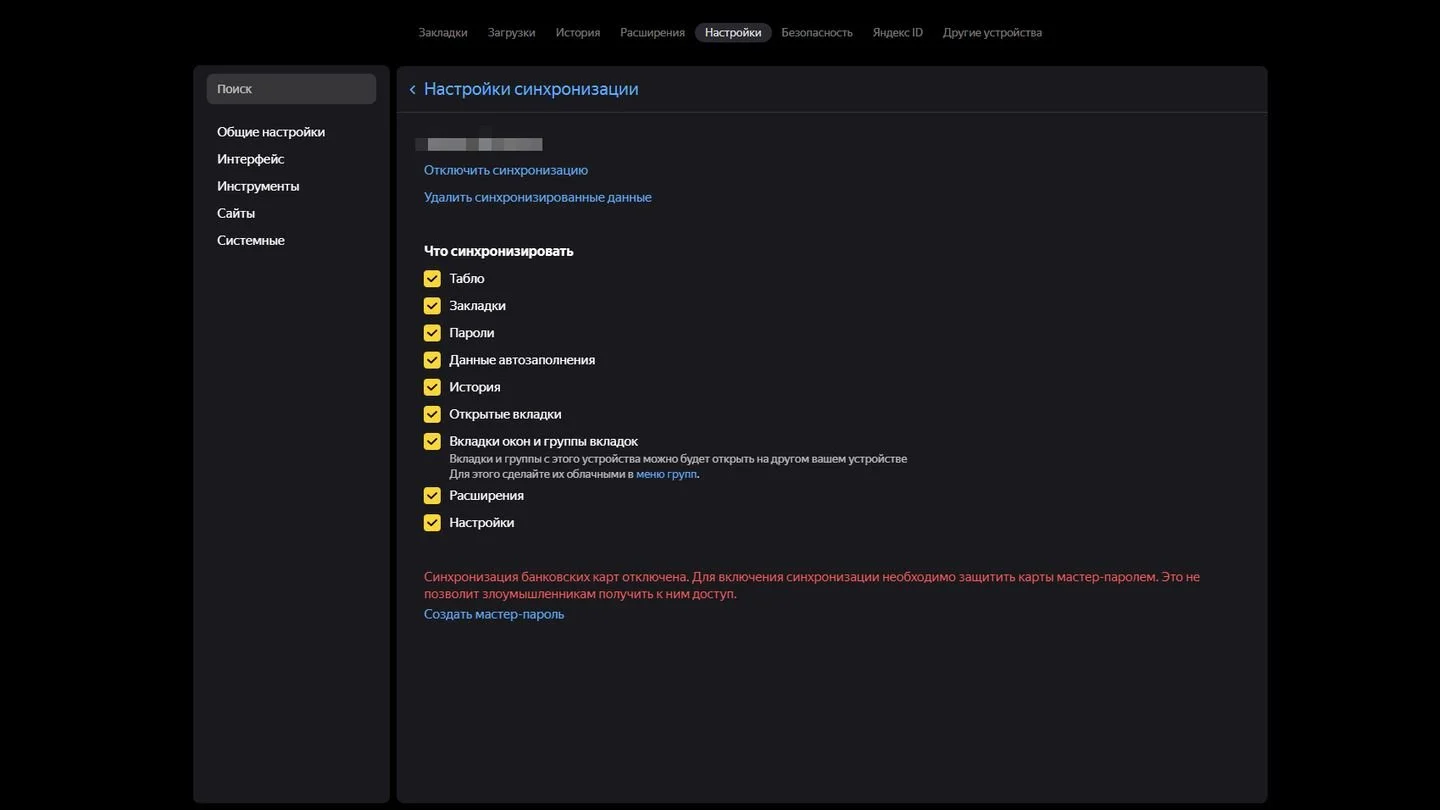Click Создать мастер-пароль link
Viewport: 1440px width, 810px height.
(x=494, y=614)
